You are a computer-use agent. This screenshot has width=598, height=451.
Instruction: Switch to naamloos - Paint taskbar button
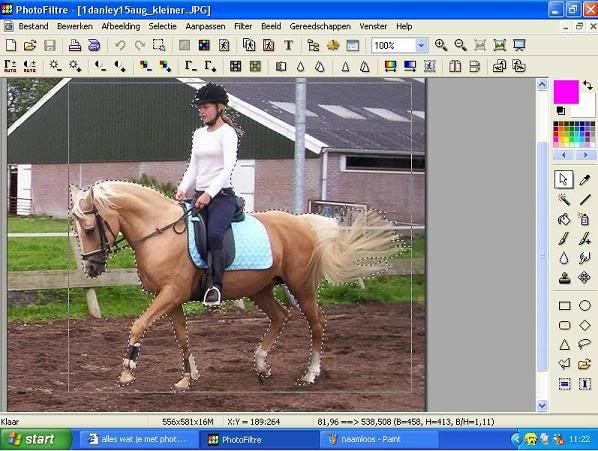pyautogui.click(x=379, y=439)
